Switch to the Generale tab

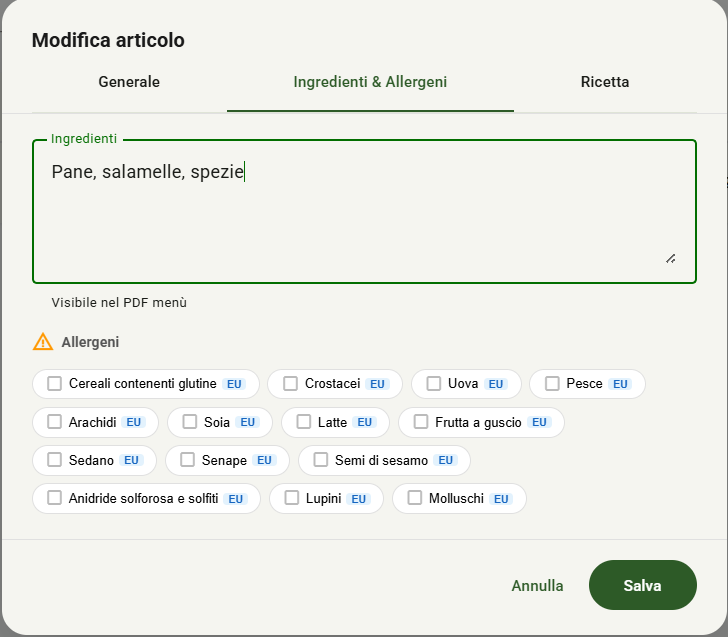pos(129,82)
